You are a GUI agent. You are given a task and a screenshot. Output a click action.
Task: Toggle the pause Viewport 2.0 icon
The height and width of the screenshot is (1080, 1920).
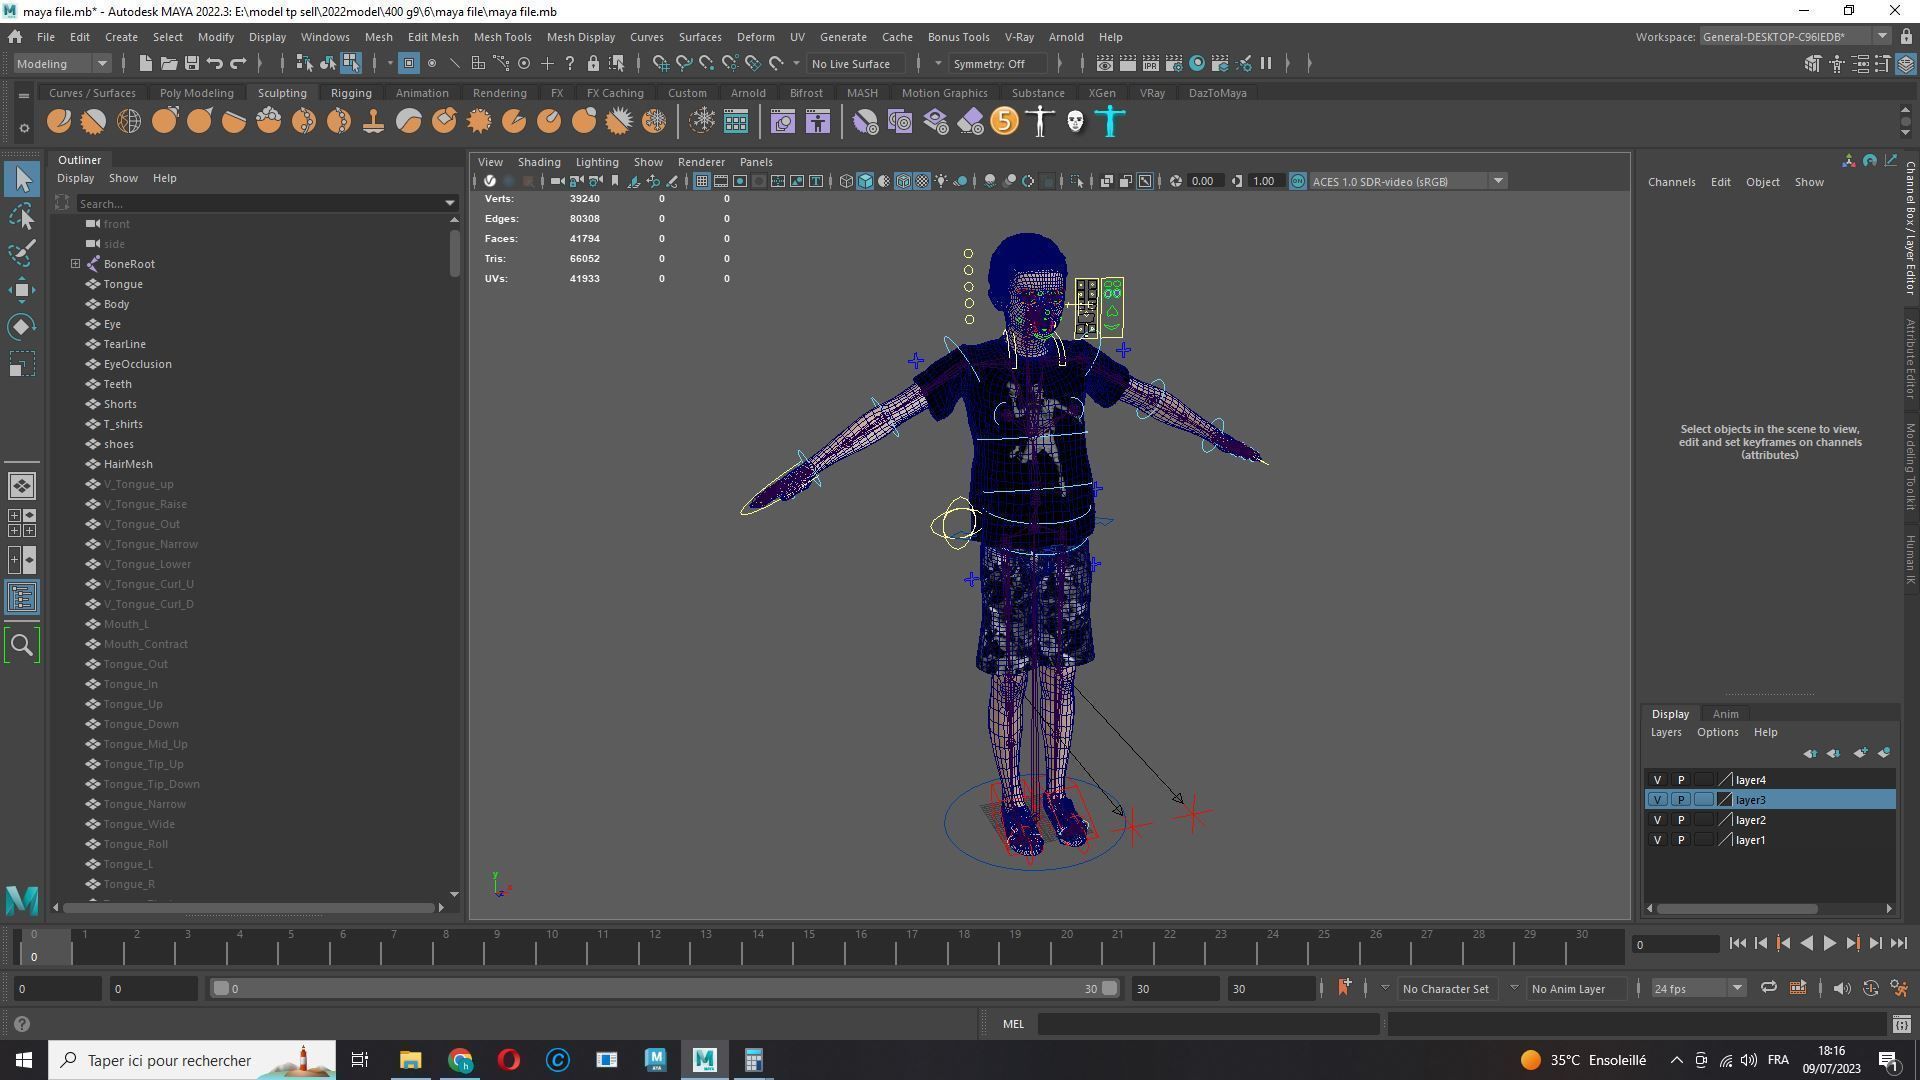pos(1266,63)
